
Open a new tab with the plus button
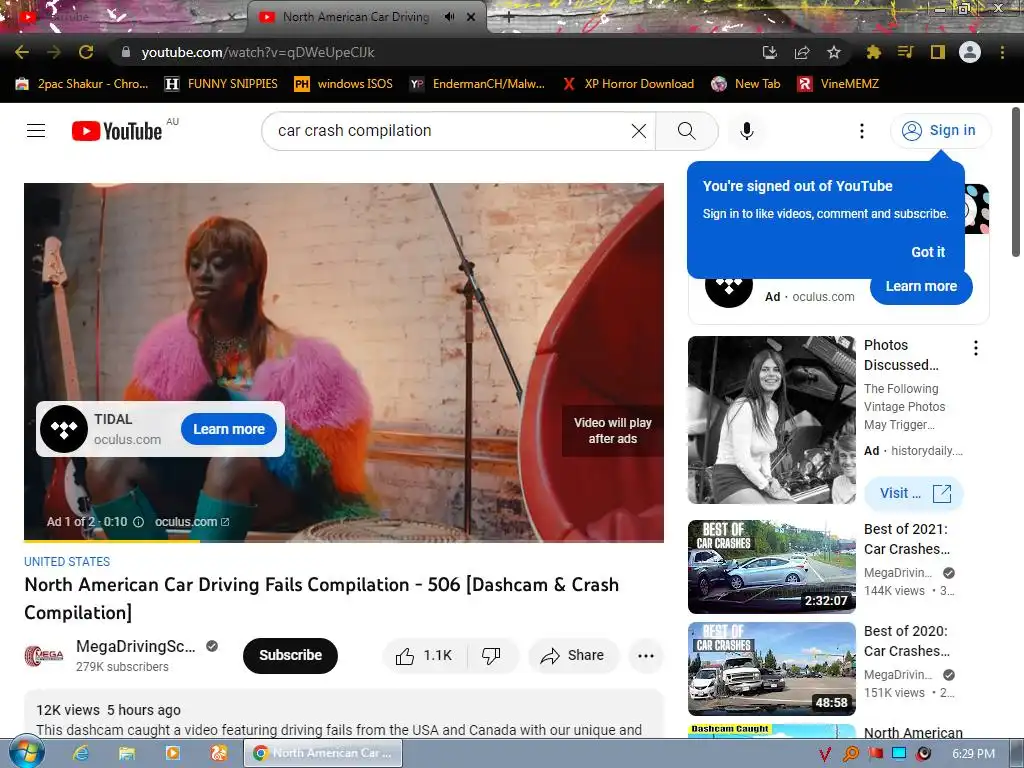click(x=508, y=18)
